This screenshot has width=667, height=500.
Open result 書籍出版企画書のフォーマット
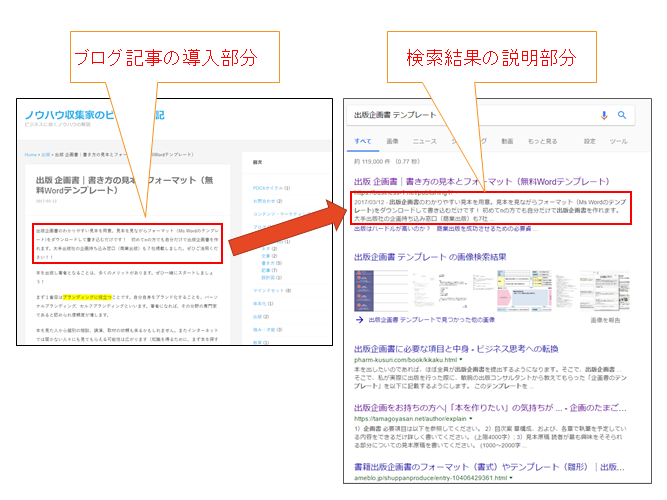[x=489, y=467]
